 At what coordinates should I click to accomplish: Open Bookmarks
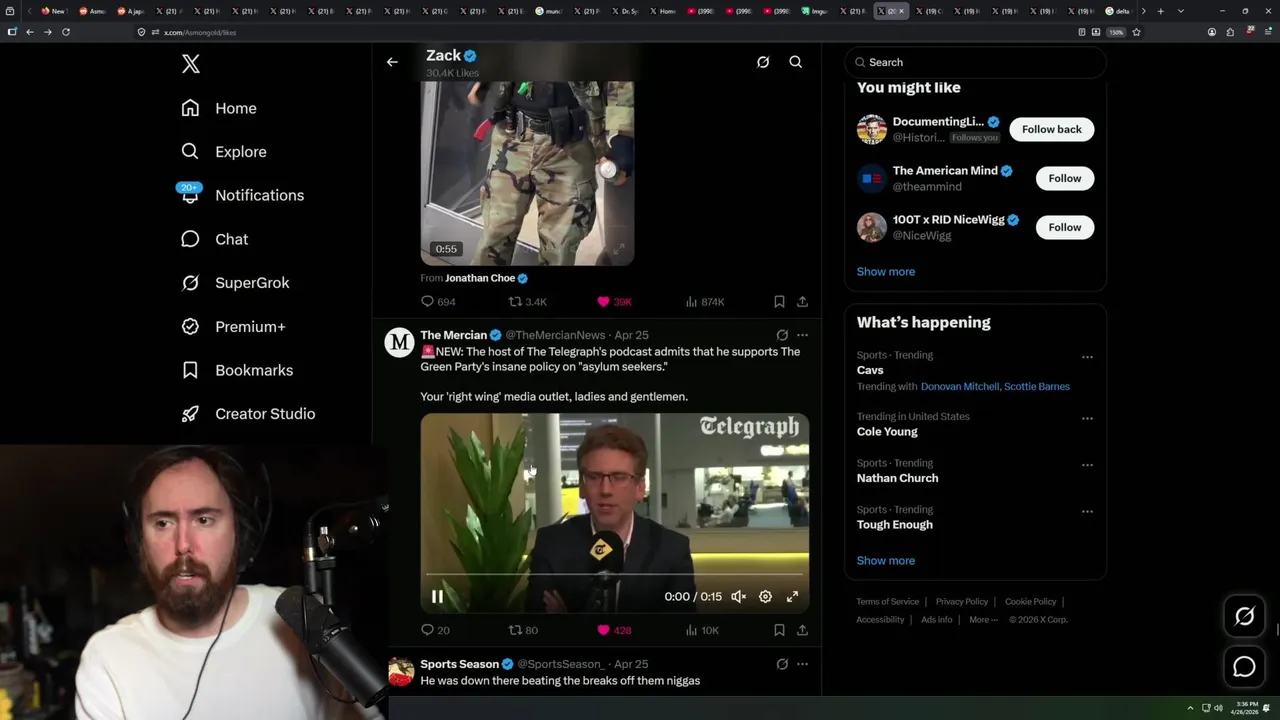pos(237,370)
